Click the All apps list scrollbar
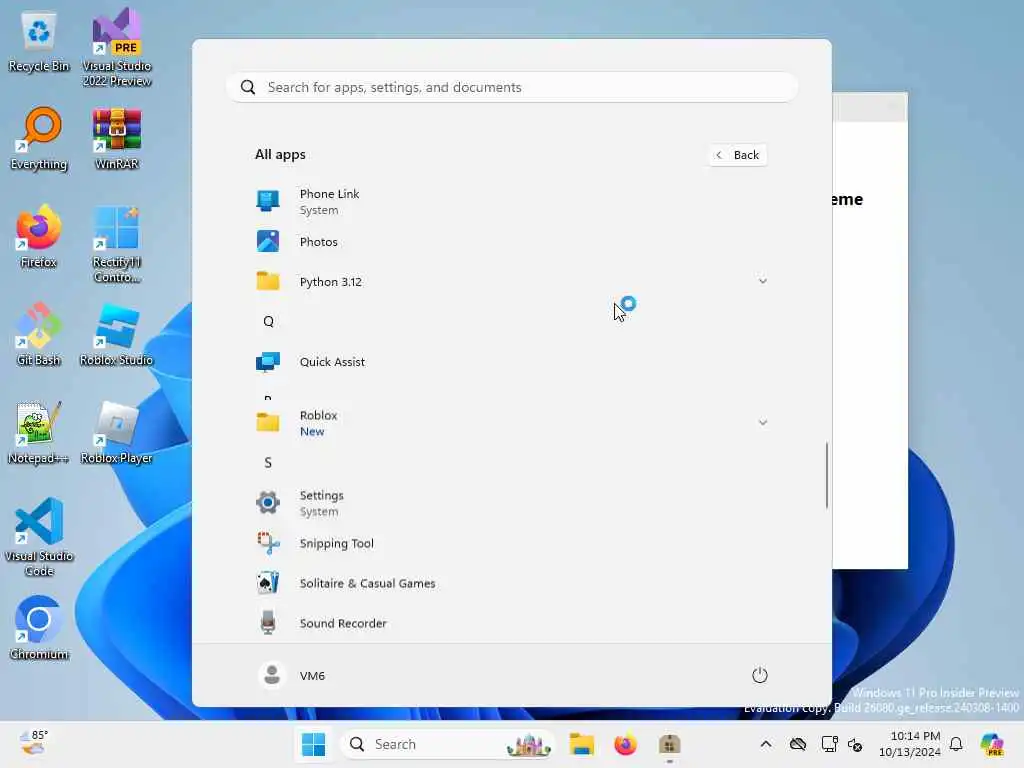 [826, 475]
